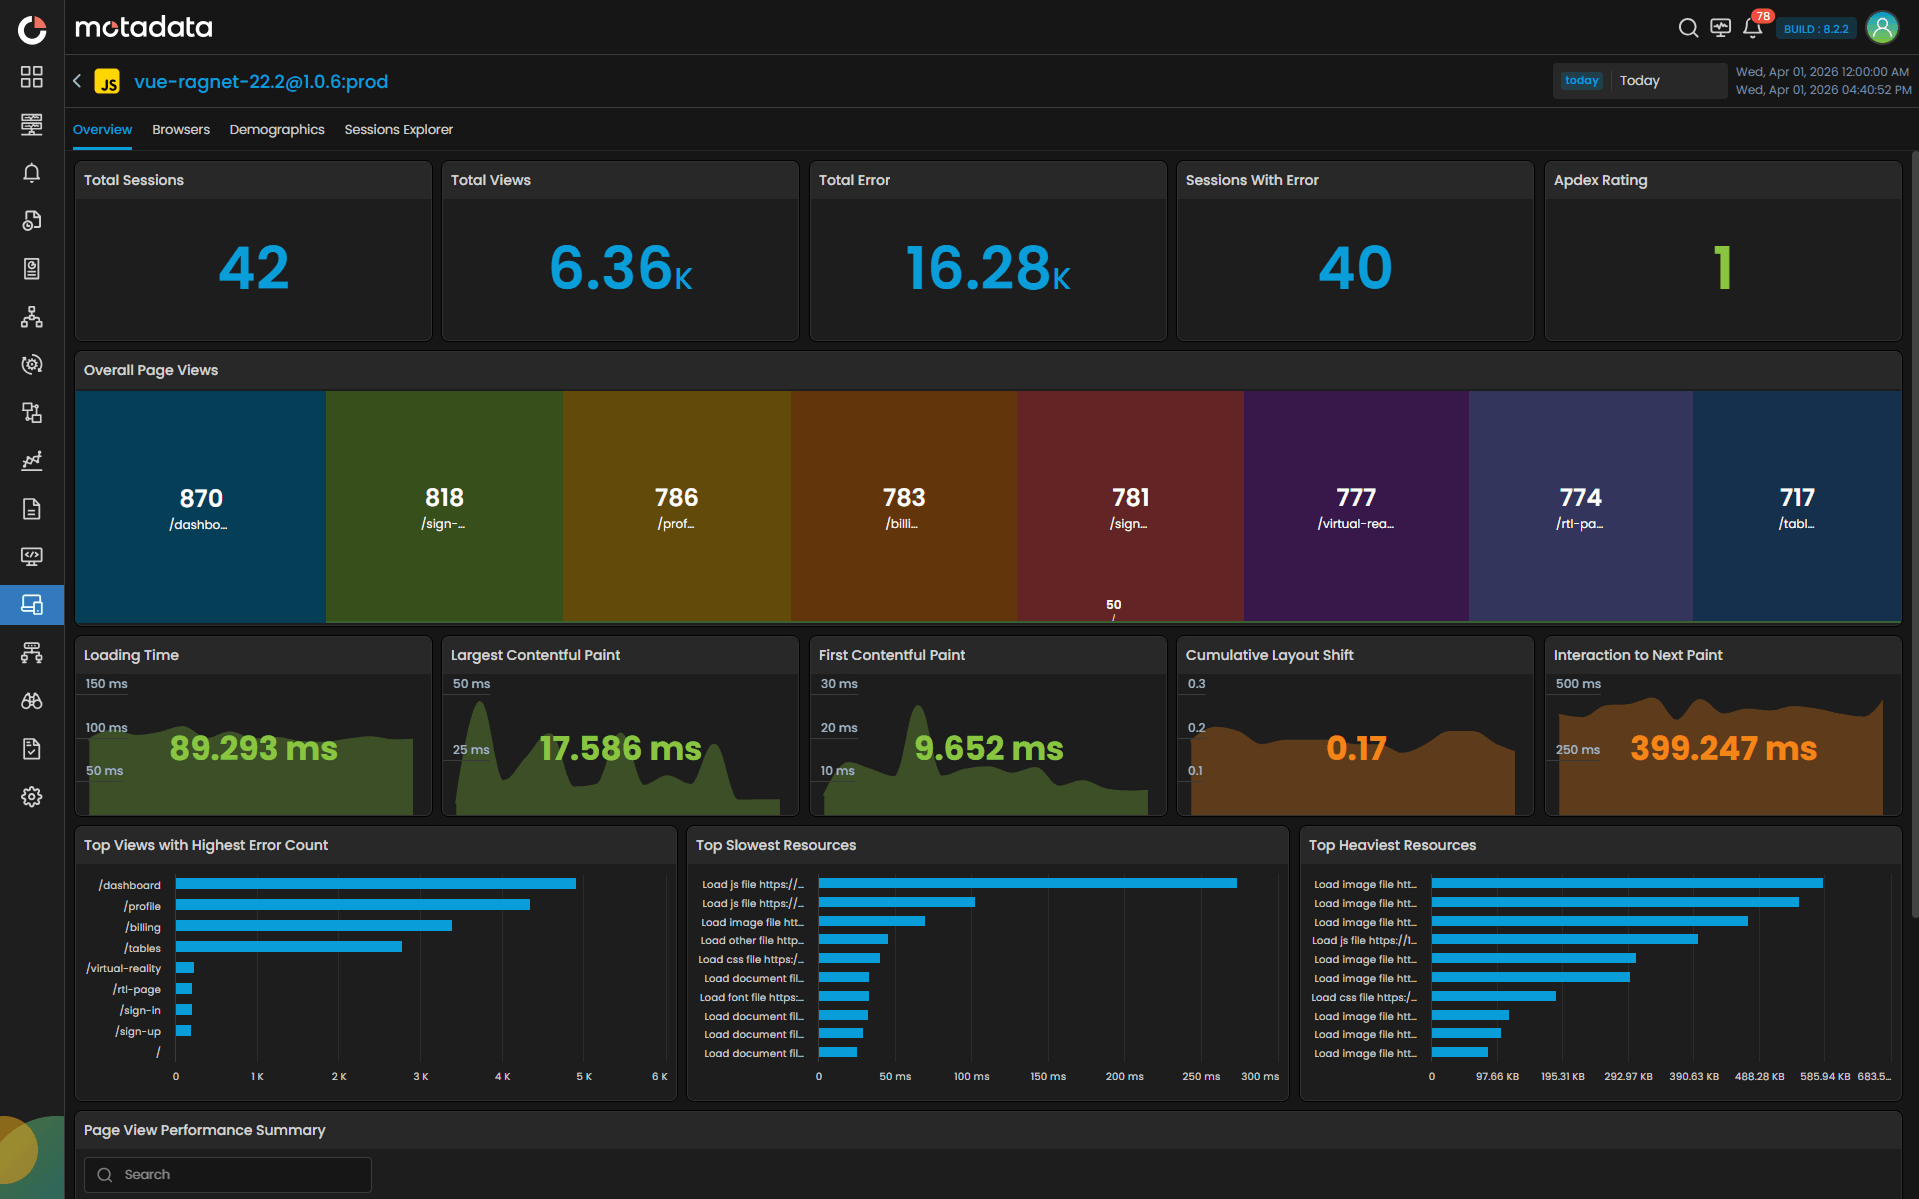1919x1199 pixels.
Task: Open the topology hierarchy icon in sidebar
Action: coord(32,317)
